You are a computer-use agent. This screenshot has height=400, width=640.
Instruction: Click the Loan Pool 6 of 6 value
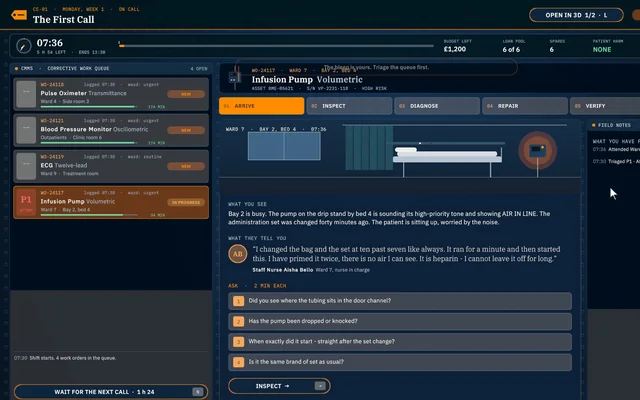[511, 49]
